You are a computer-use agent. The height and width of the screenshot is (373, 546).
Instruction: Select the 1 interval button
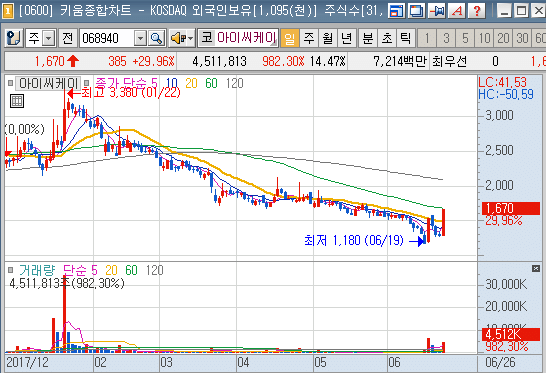tap(427, 38)
